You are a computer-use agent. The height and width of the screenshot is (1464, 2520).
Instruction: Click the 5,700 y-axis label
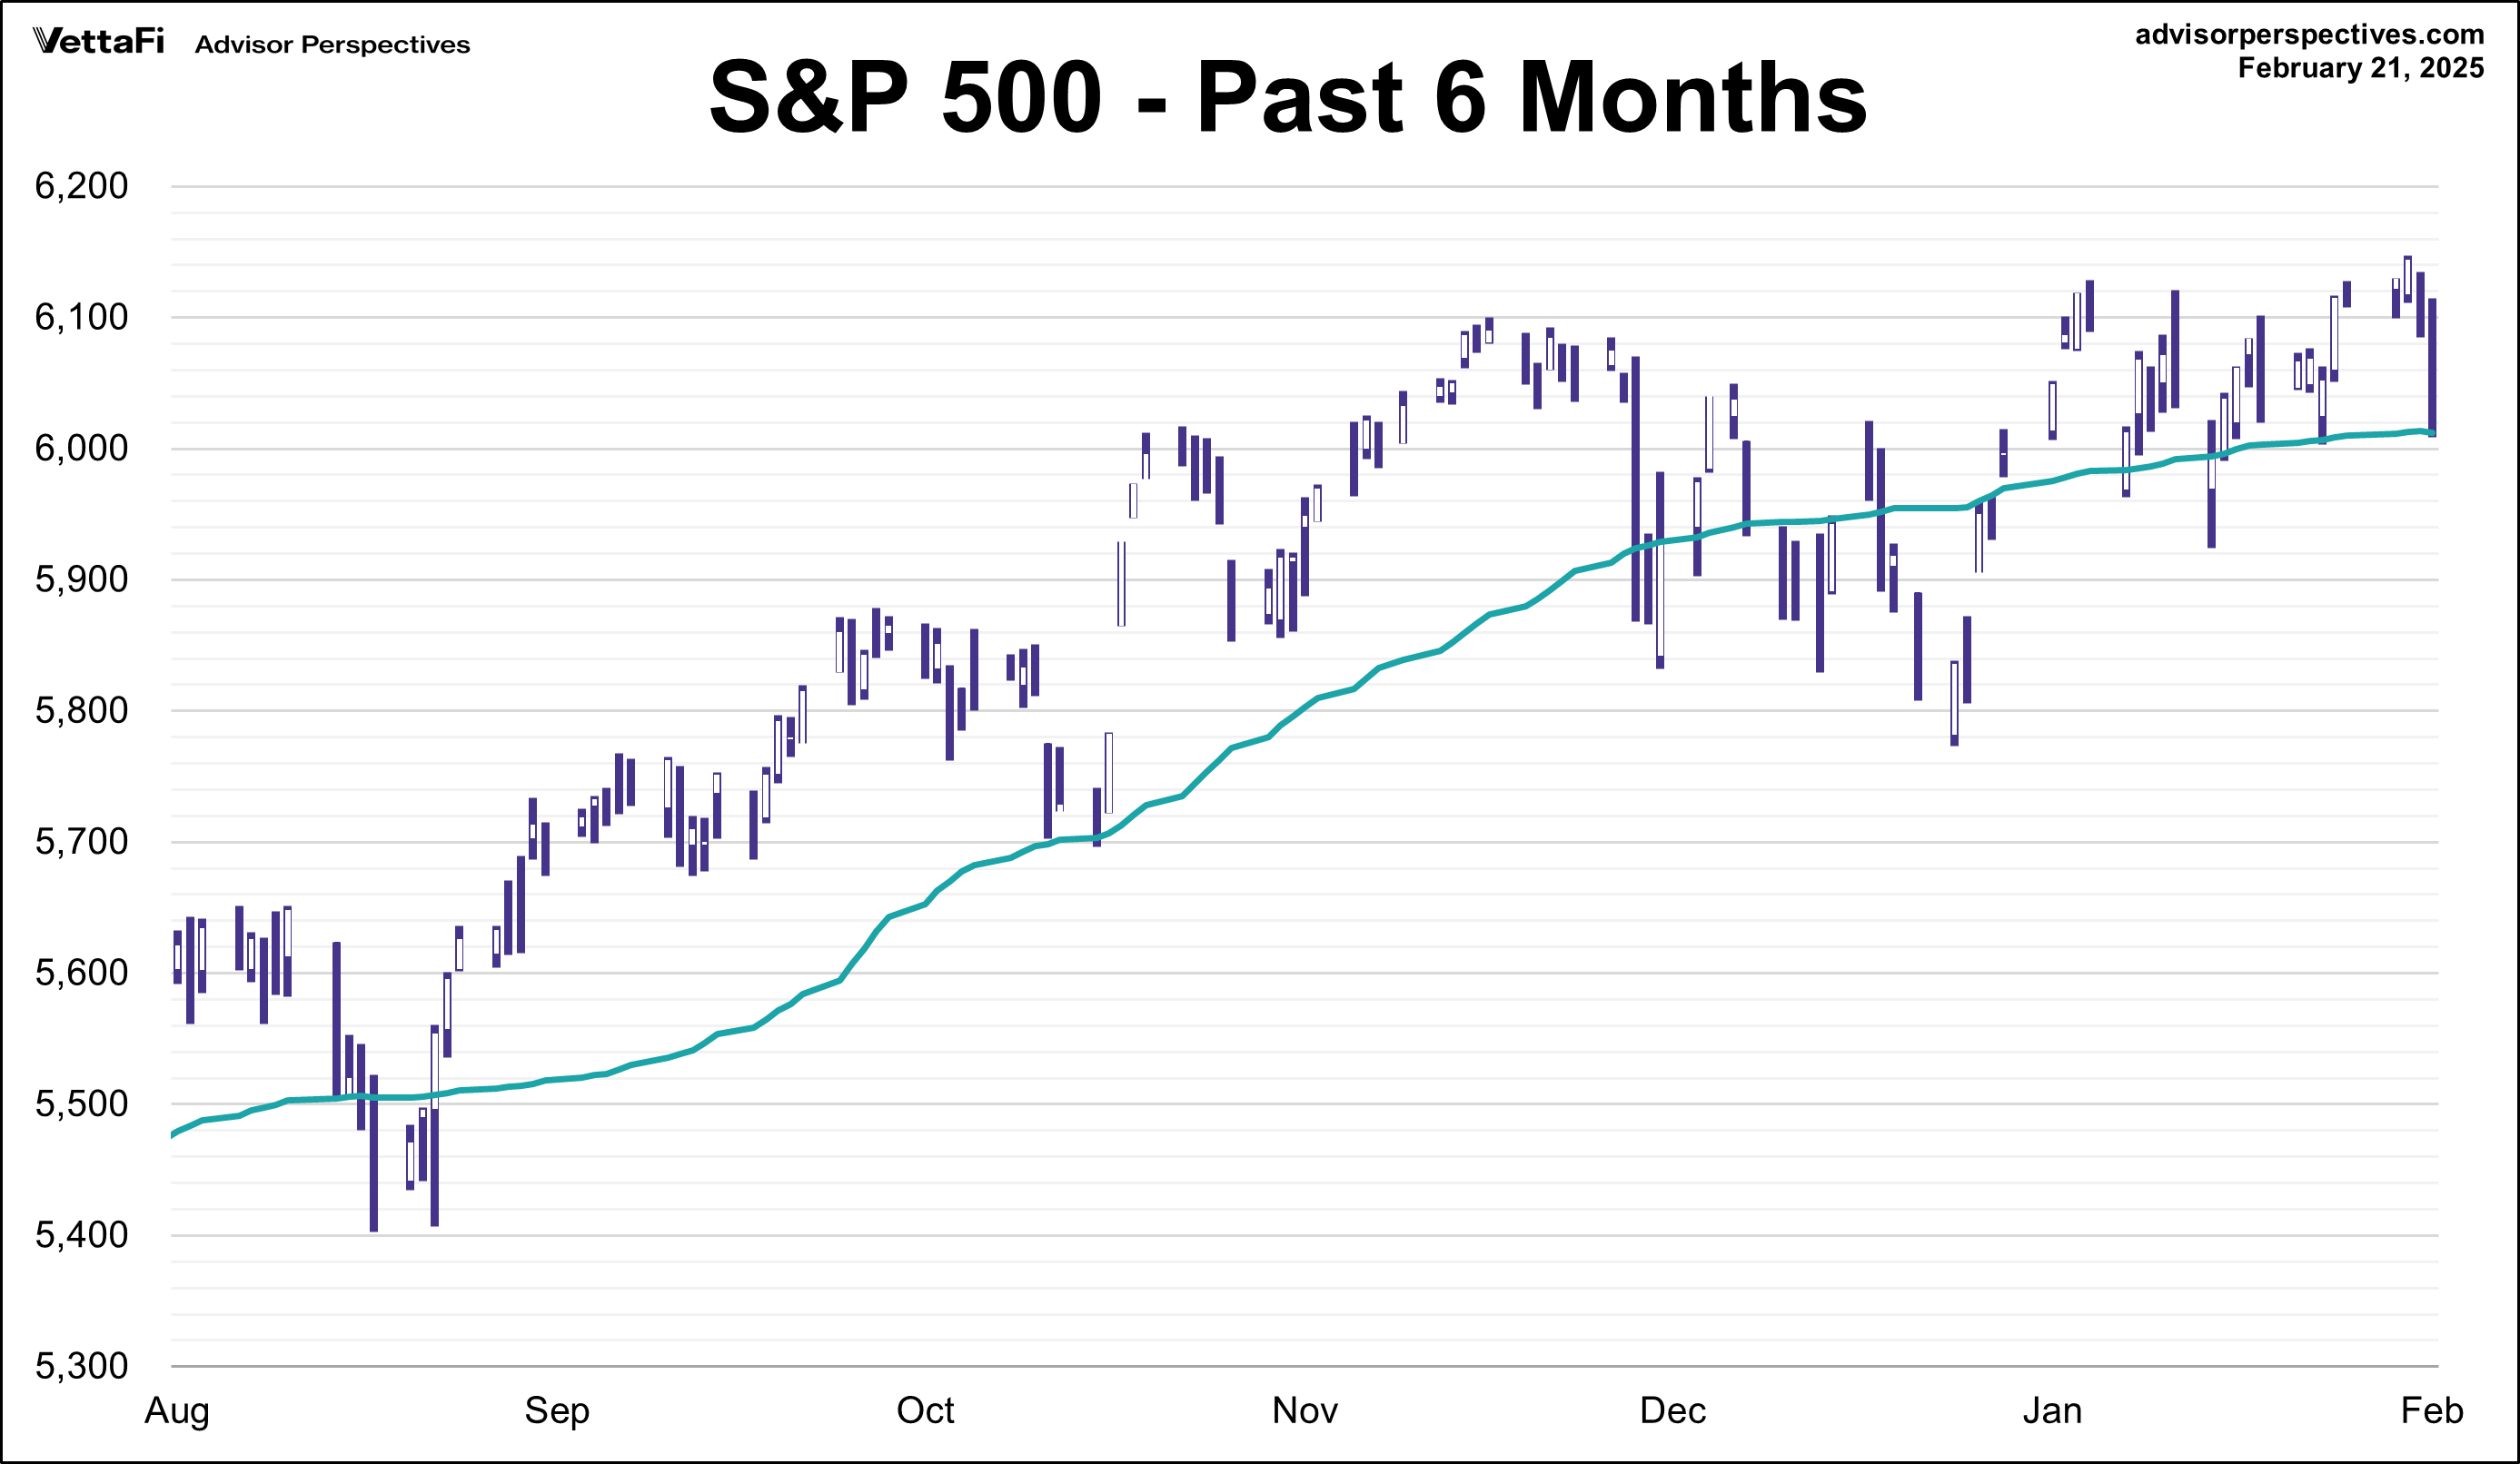coord(82,842)
